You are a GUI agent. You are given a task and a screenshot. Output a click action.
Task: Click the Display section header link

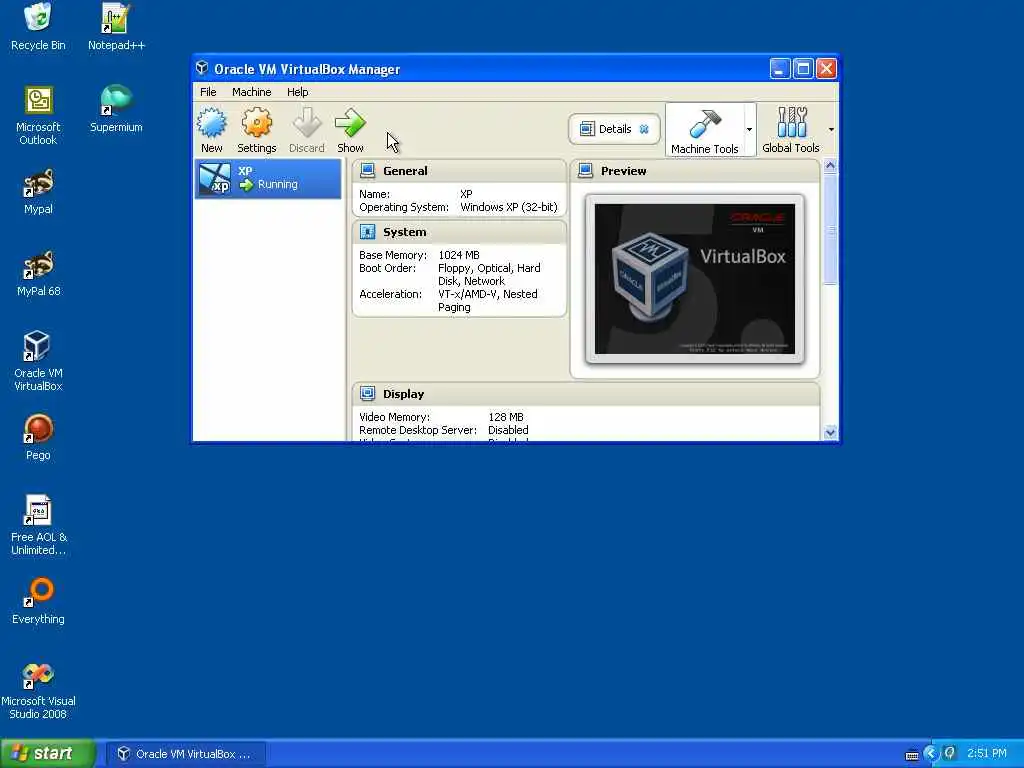point(403,394)
